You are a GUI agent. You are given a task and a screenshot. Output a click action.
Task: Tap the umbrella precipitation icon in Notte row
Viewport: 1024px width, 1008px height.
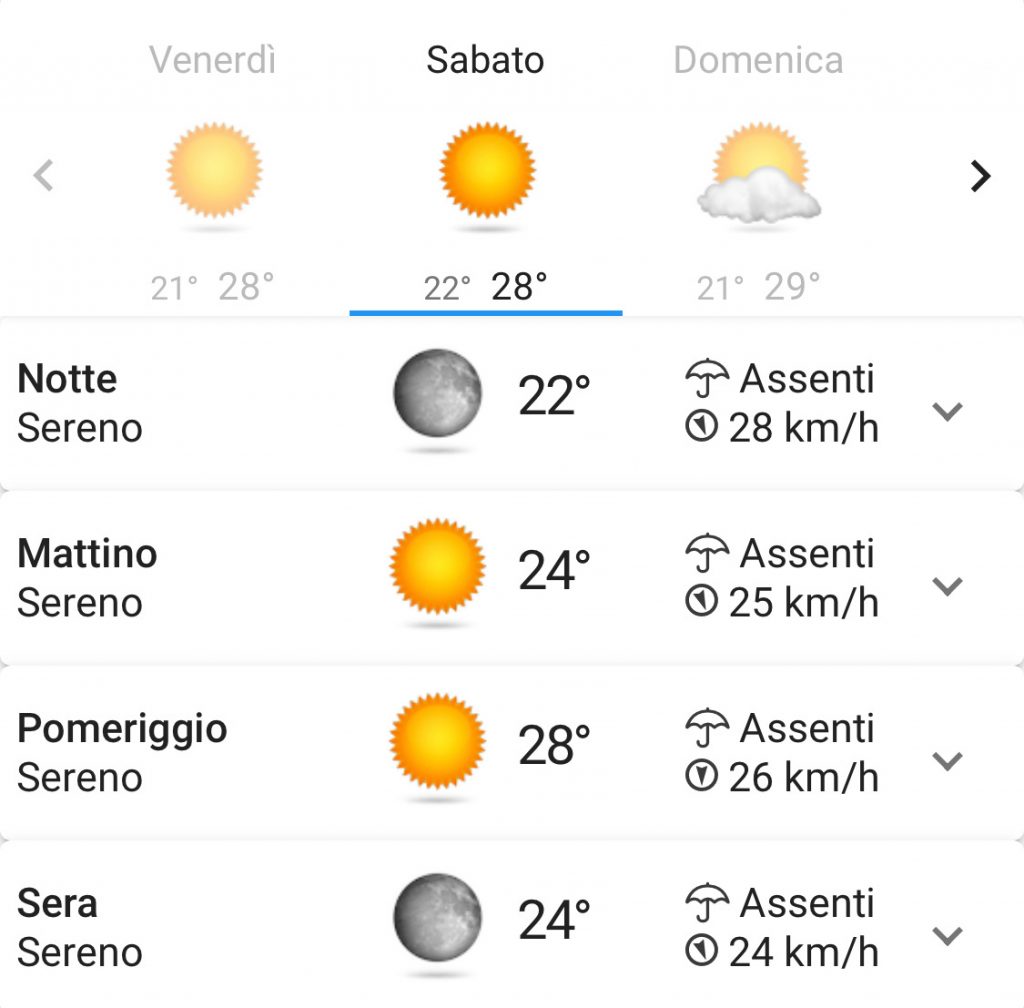[x=707, y=378]
